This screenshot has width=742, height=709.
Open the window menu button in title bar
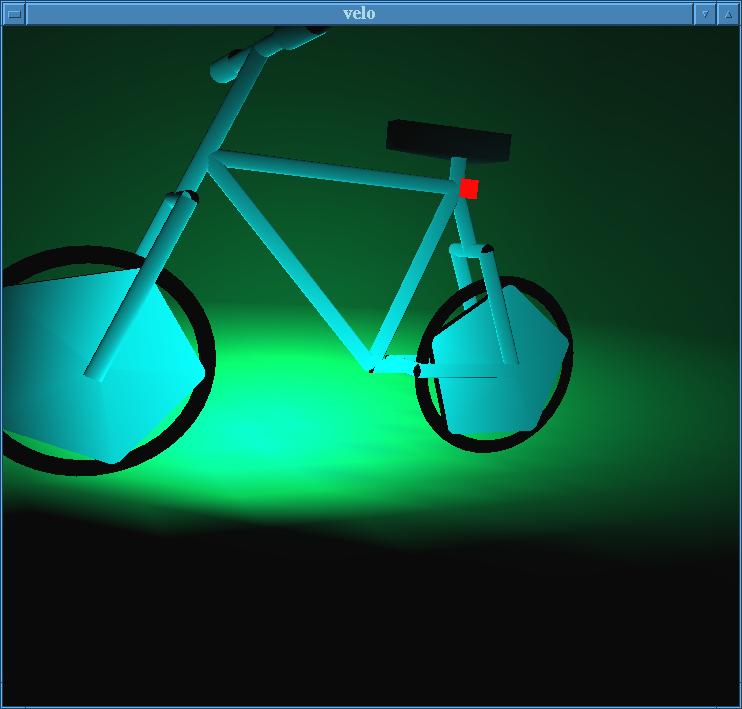(14, 14)
